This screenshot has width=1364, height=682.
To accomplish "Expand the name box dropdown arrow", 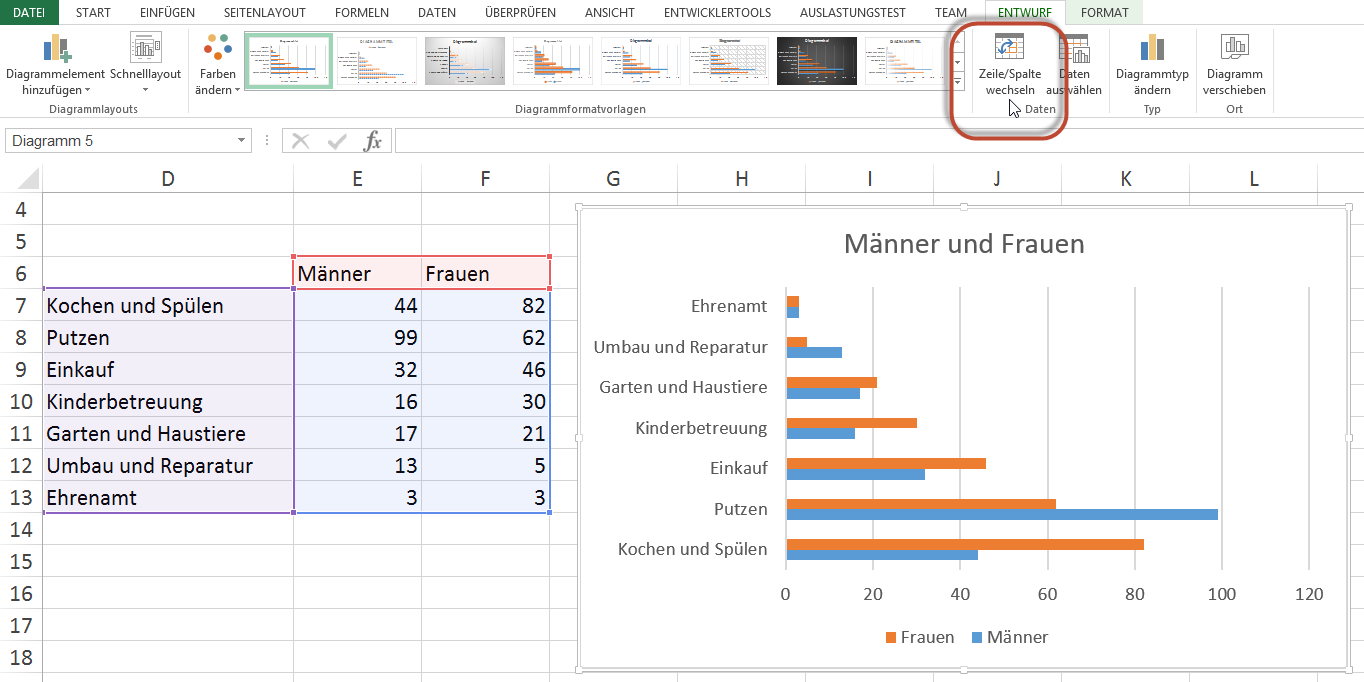I will point(242,141).
